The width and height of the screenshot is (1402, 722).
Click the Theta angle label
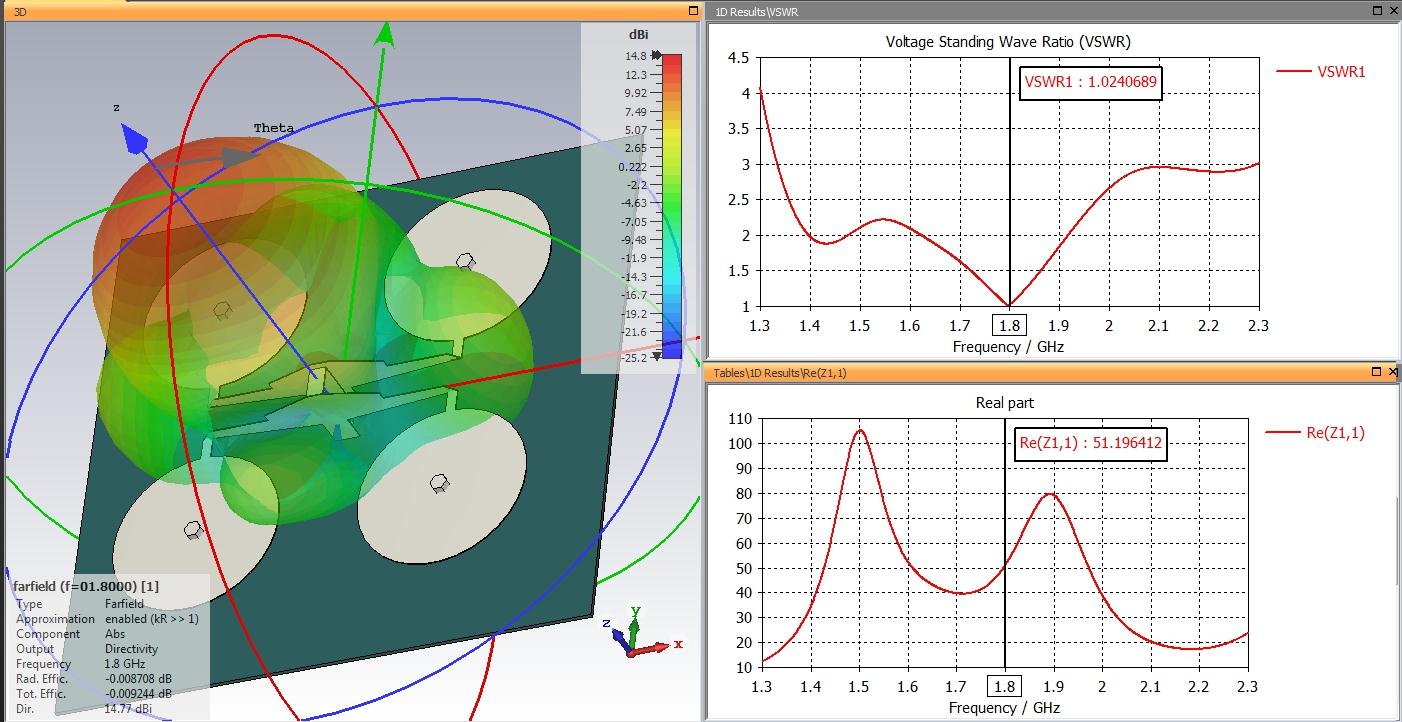(x=273, y=128)
